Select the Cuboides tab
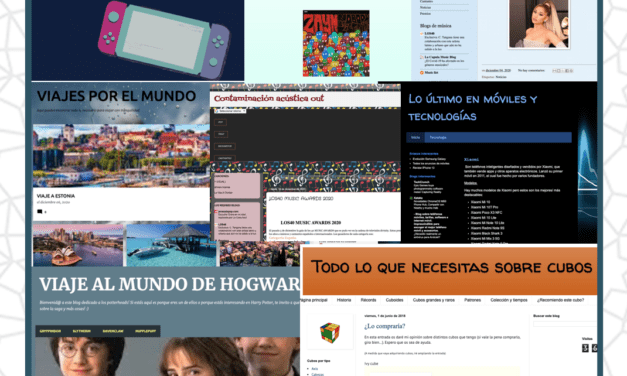Image resolution: width=627 pixels, height=376 pixels. point(395,300)
